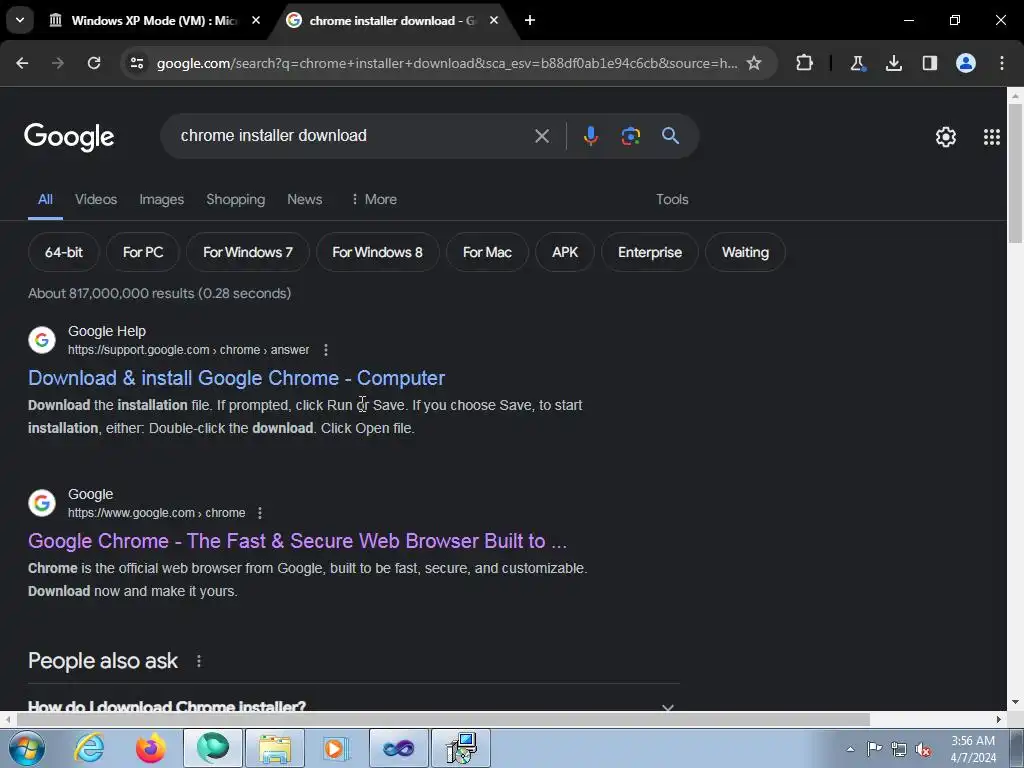Submit search with the magnifier icon
Screen dimensions: 1024x768
670,136
